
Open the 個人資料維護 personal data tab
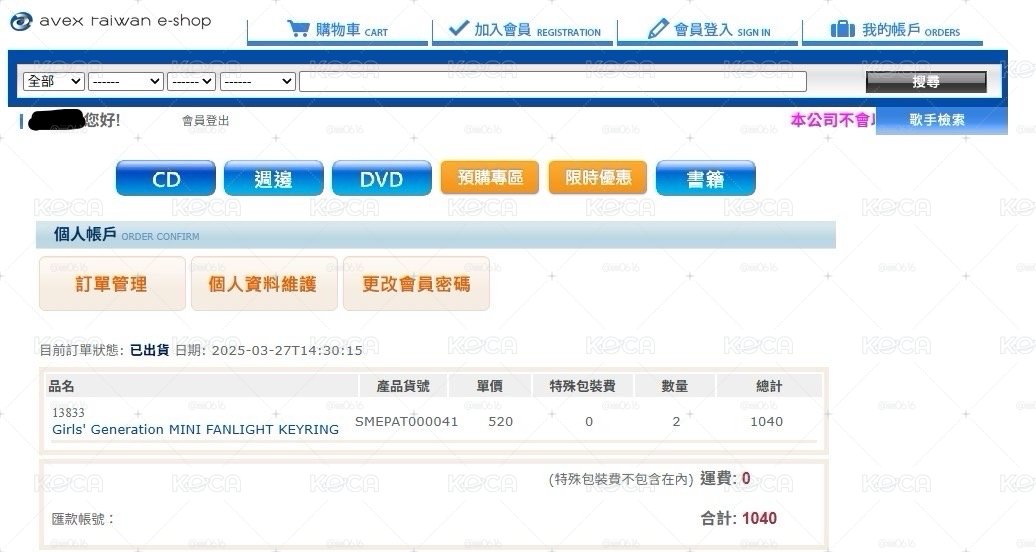point(264,284)
